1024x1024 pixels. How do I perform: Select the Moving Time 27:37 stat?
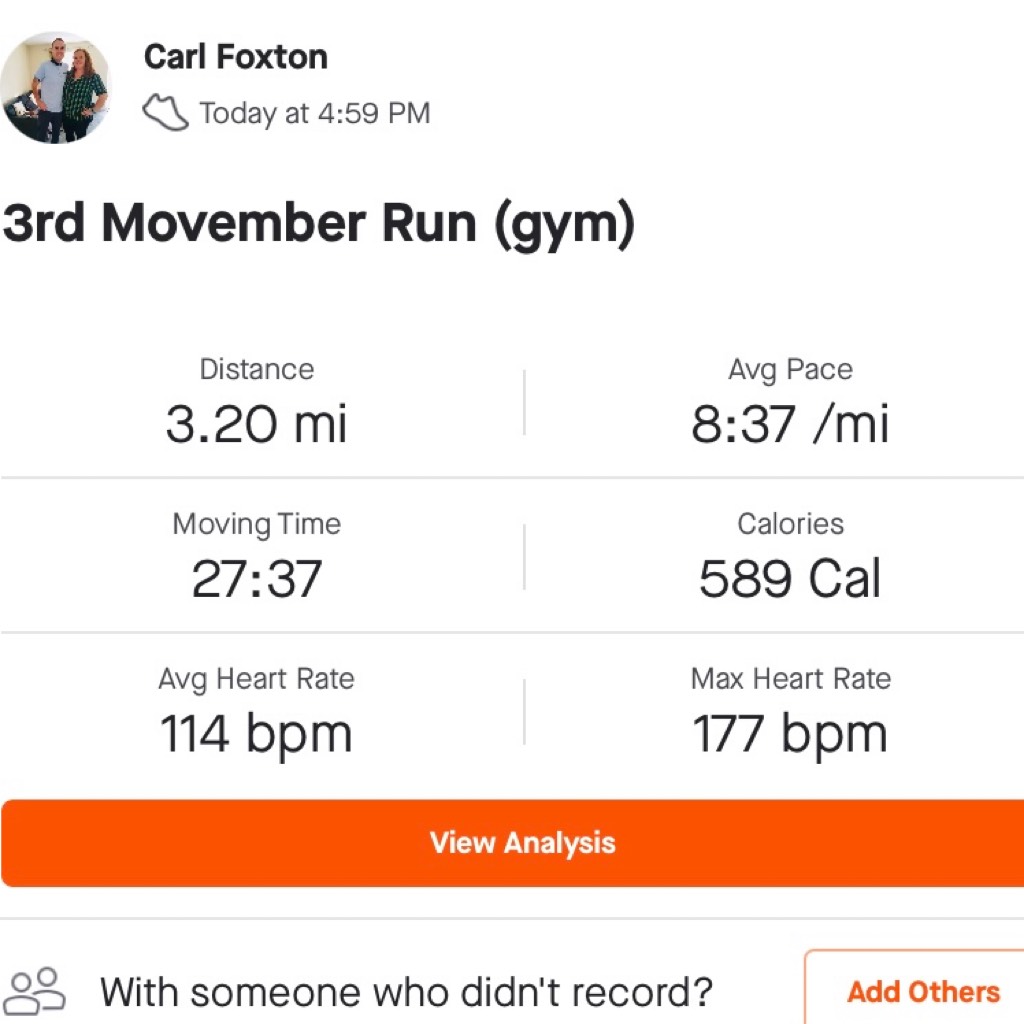tap(257, 556)
